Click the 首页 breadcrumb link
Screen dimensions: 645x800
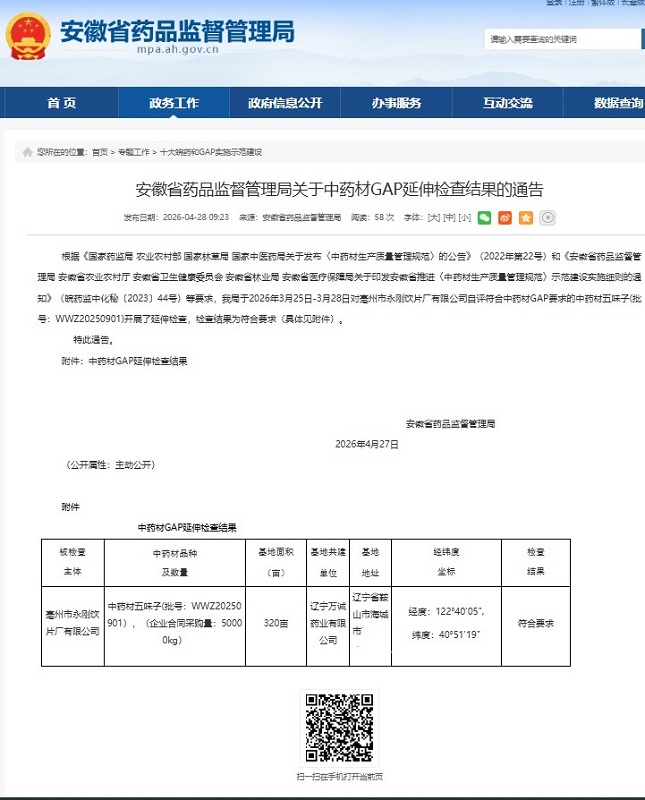[x=100, y=152]
